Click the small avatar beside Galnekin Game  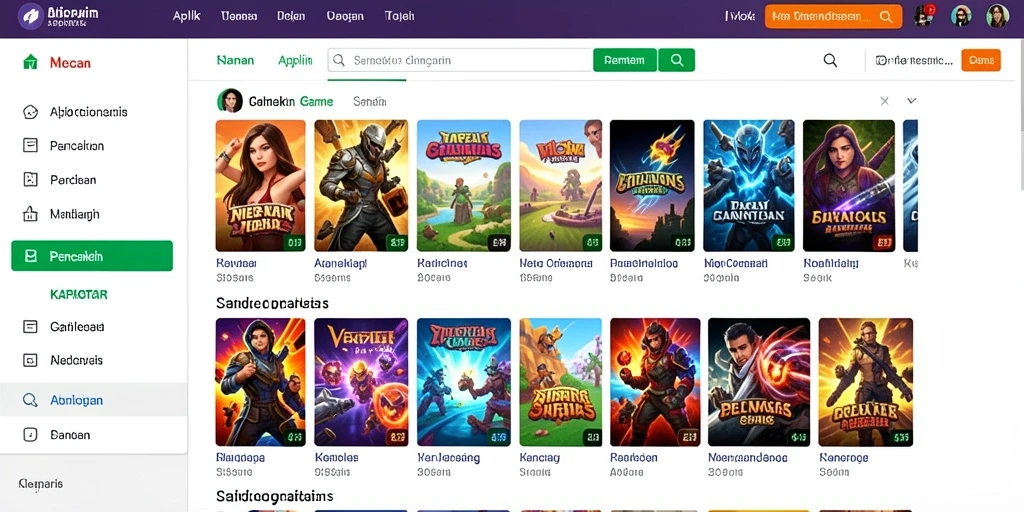tap(230, 101)
